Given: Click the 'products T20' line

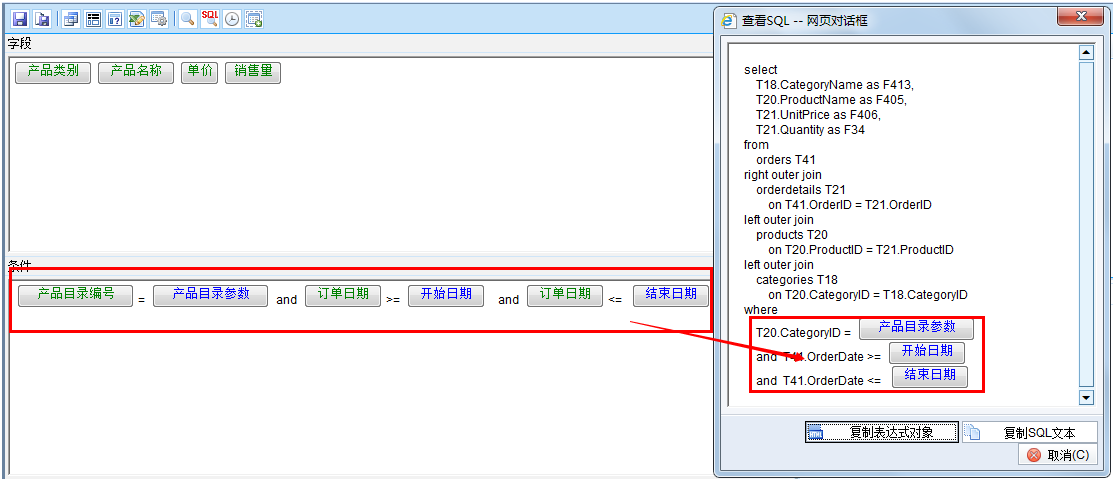Looking at the screenshot, I should coord(791,235).
